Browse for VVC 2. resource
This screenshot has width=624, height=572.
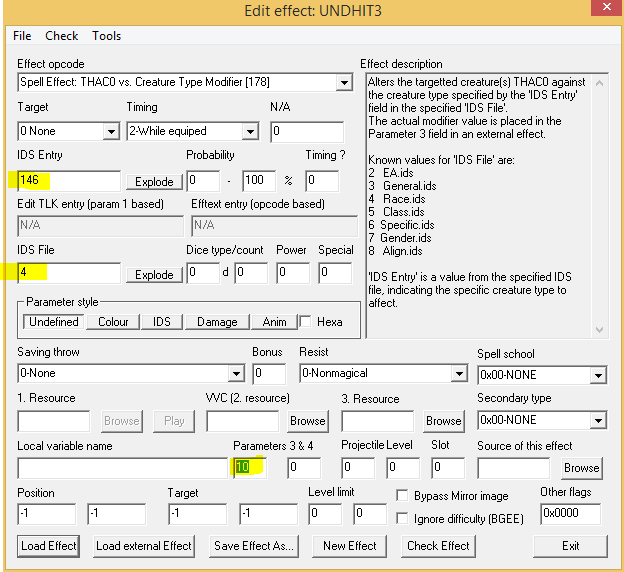[308, 421]
